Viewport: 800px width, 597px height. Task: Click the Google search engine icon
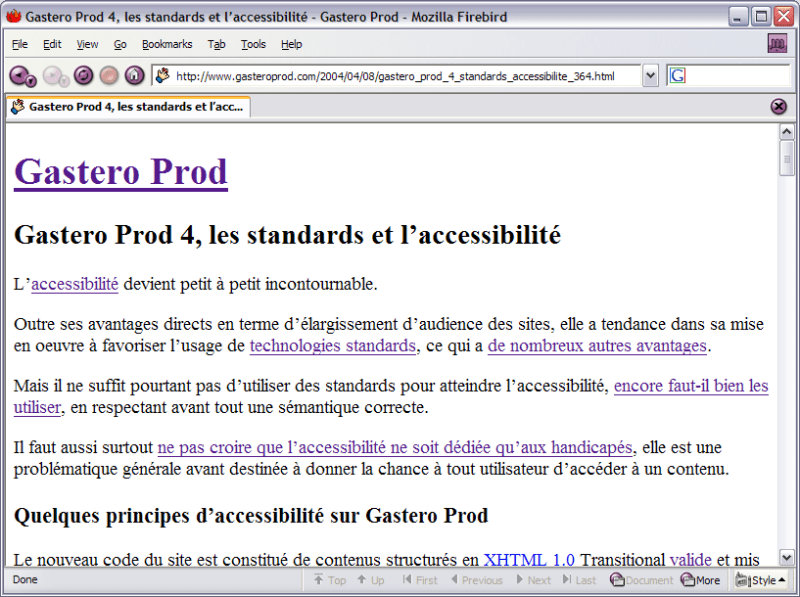tap(678, 76)
